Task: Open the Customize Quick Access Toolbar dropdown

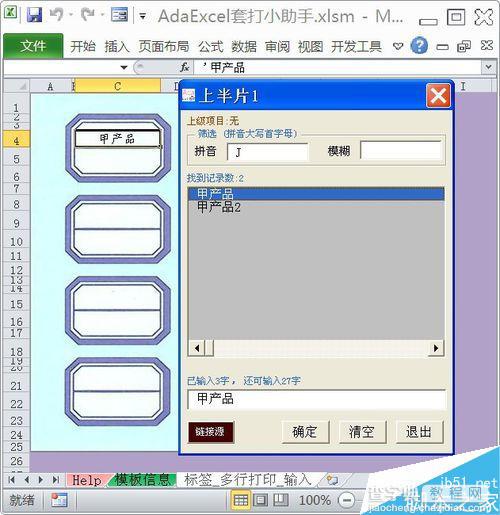Action: (143, 16)
